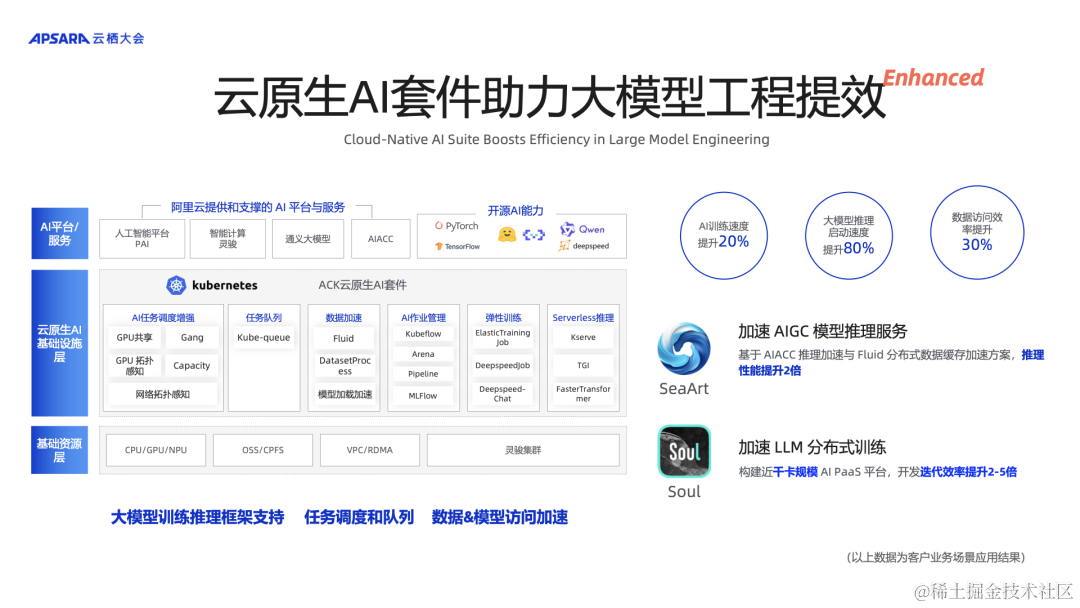This screenshot has width=1080, height=608.
Task: Click the 迭代效率提升2-5倍 highlighted text
Action: (968, 472)
